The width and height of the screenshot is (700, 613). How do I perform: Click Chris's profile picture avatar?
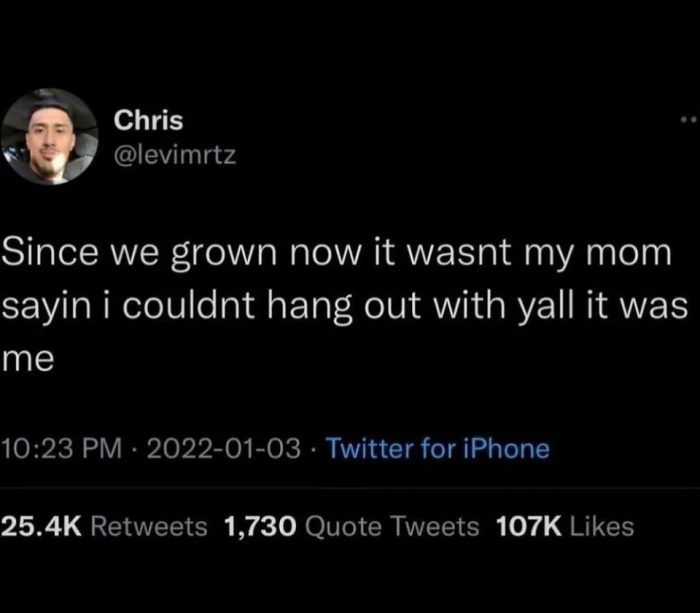pyautogui.click(x=49, y=137)
